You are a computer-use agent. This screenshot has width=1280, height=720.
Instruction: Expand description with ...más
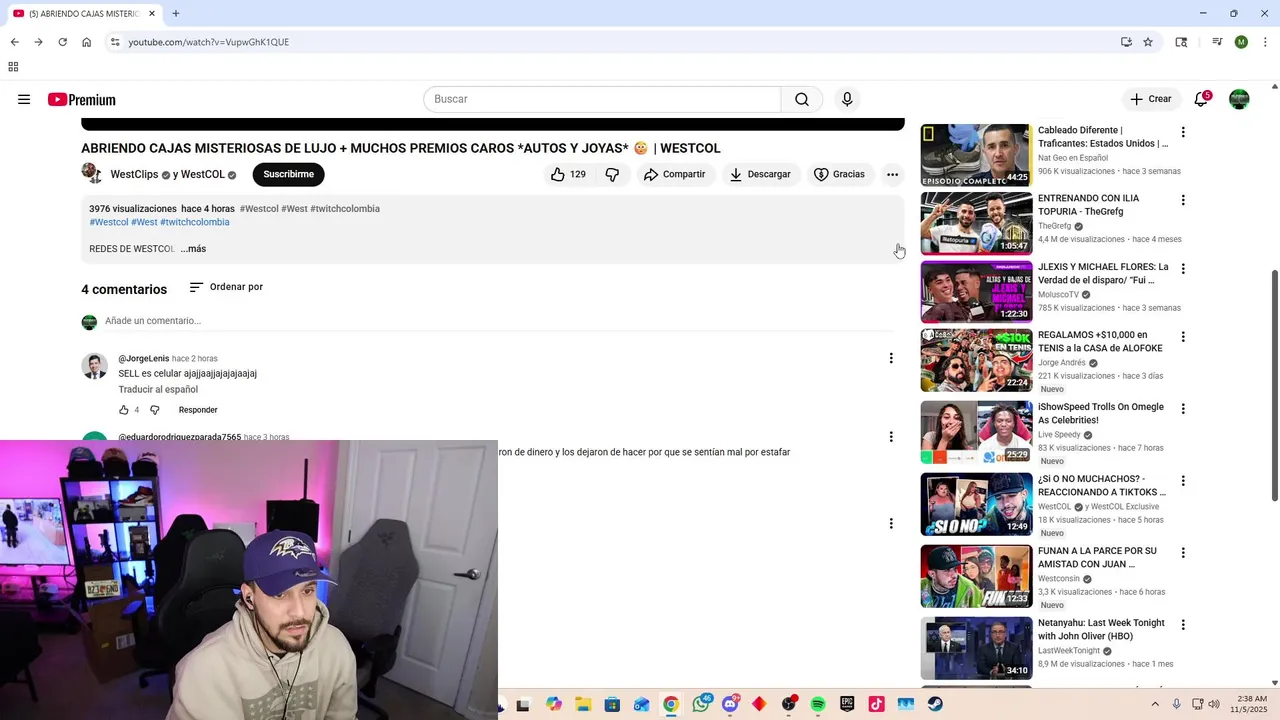(193, 249)
